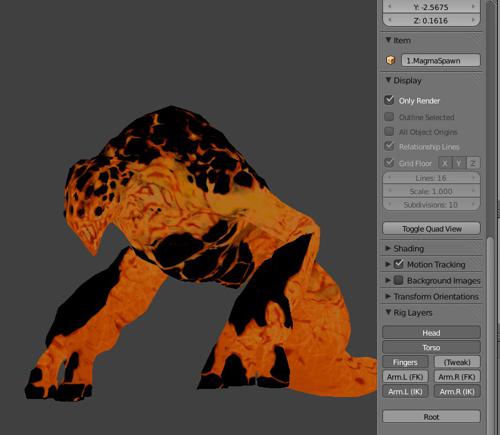Collapse the Rig Layers panel

(388, 312)
